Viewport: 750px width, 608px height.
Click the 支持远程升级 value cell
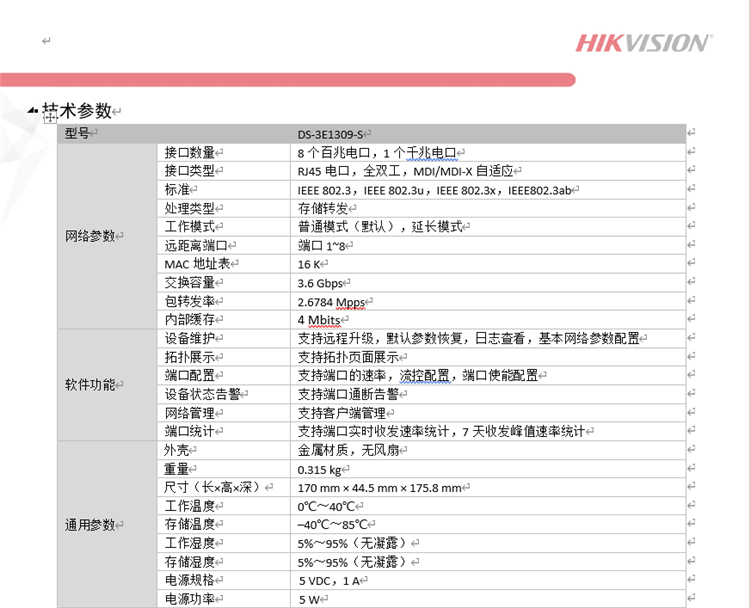(x=488, y=338)
